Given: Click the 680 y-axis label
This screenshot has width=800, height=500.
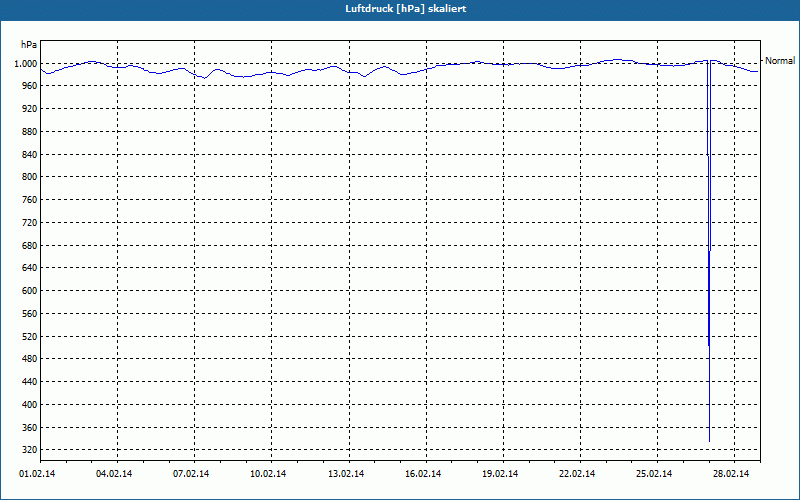Looking at the screenshot, I should [x=30, y=245].
